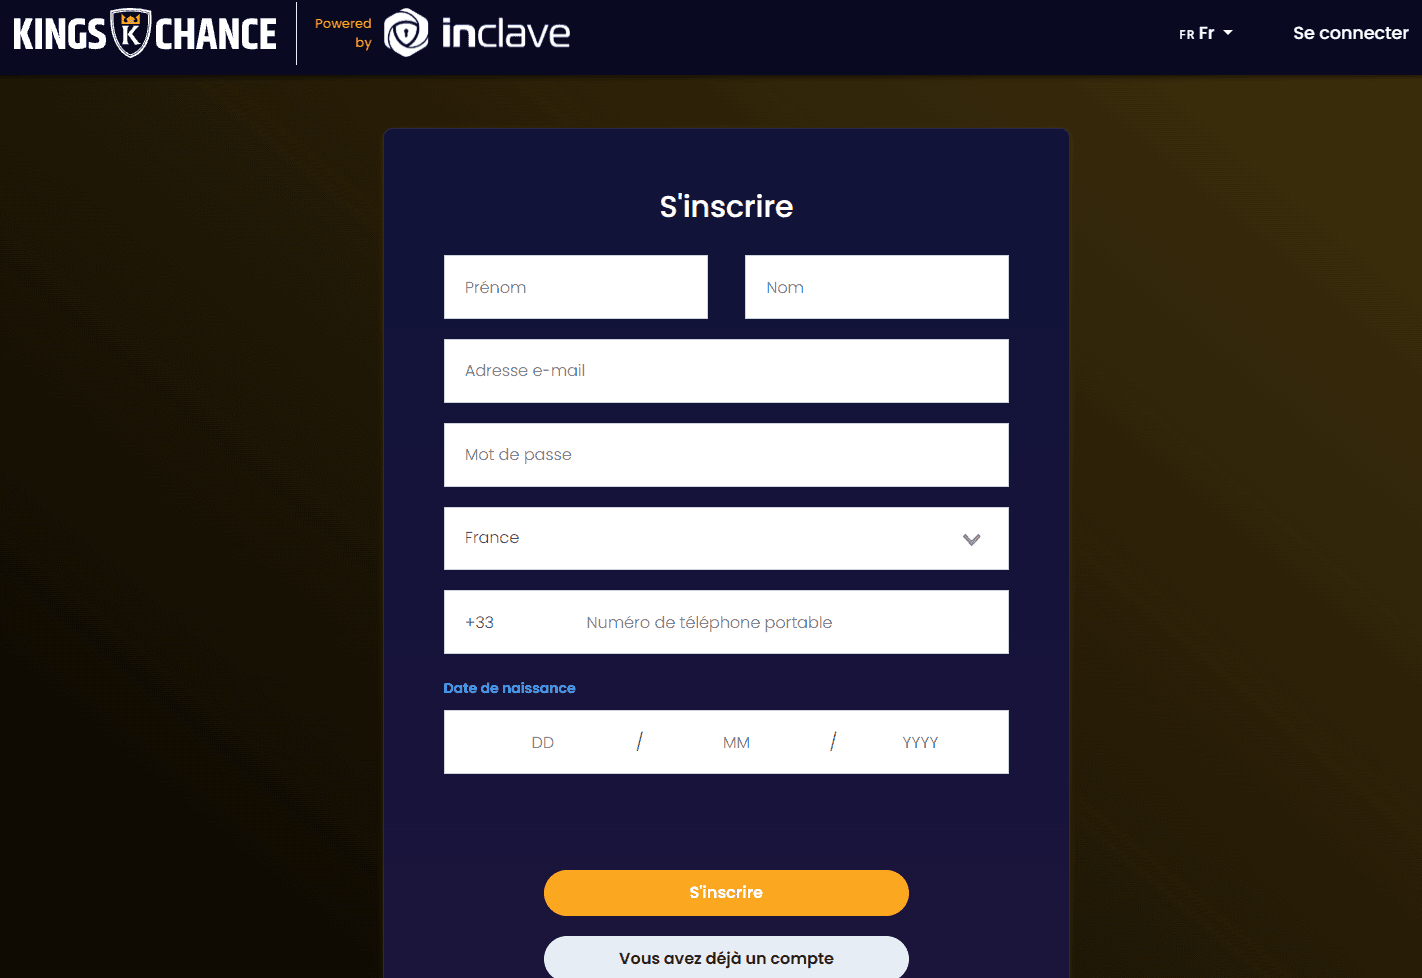Click the small caret beside Fr

[1228, 33]
